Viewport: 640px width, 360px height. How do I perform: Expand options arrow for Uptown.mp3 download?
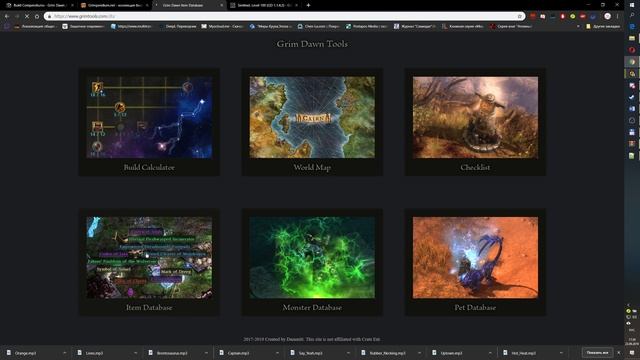click(x=490, y=353)
